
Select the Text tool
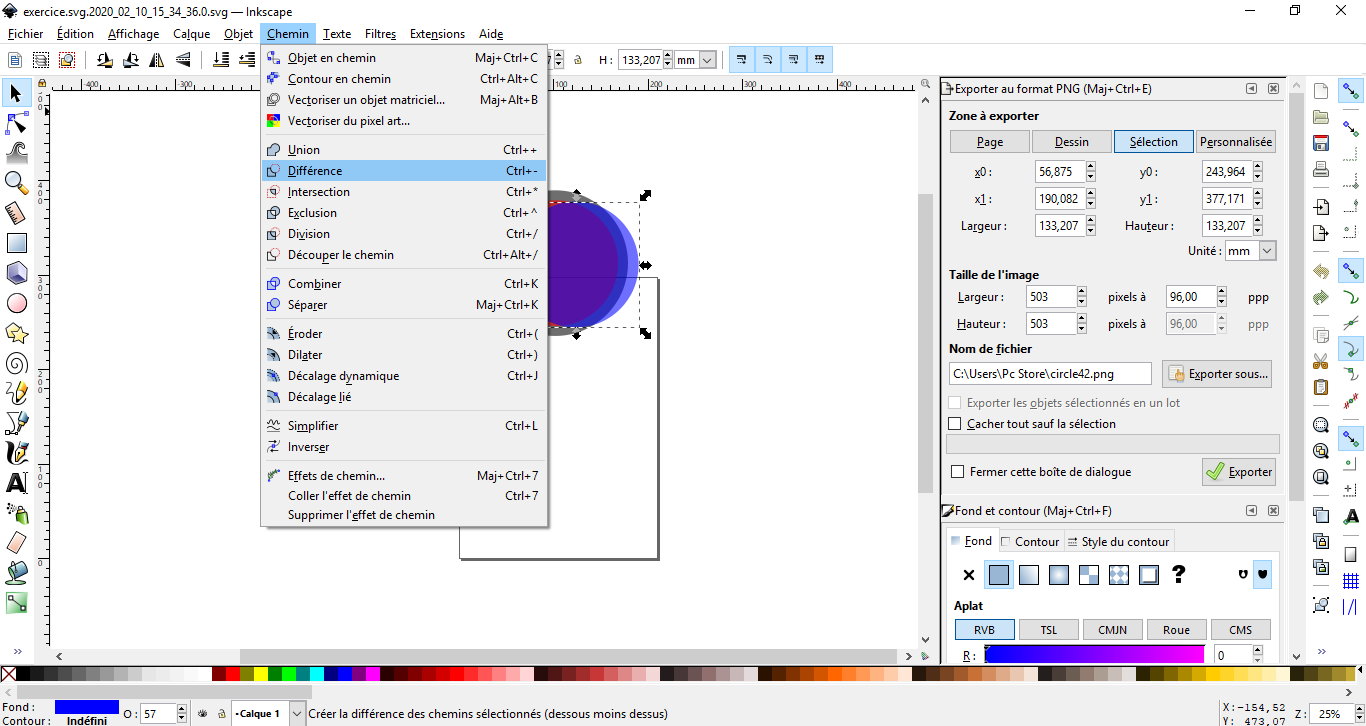(x=16, y=482)
